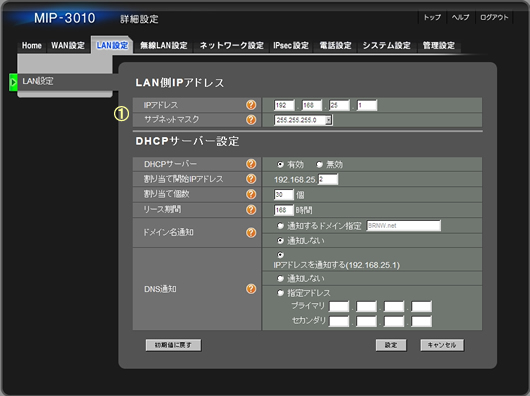This screenshot has width=530, height=396.
Task: Open subnet mask 255.255.255.0 dropdown
Action: click(303, 120)
